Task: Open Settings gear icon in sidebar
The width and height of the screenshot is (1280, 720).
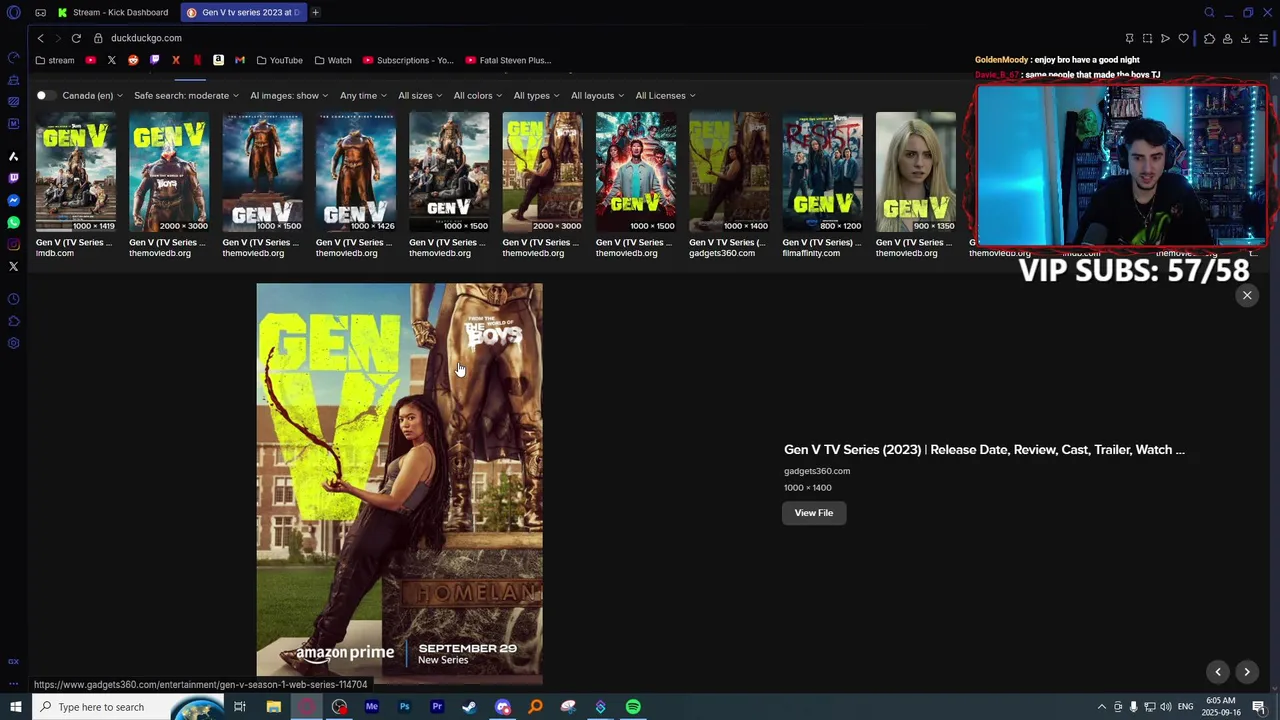Action: 14,343
